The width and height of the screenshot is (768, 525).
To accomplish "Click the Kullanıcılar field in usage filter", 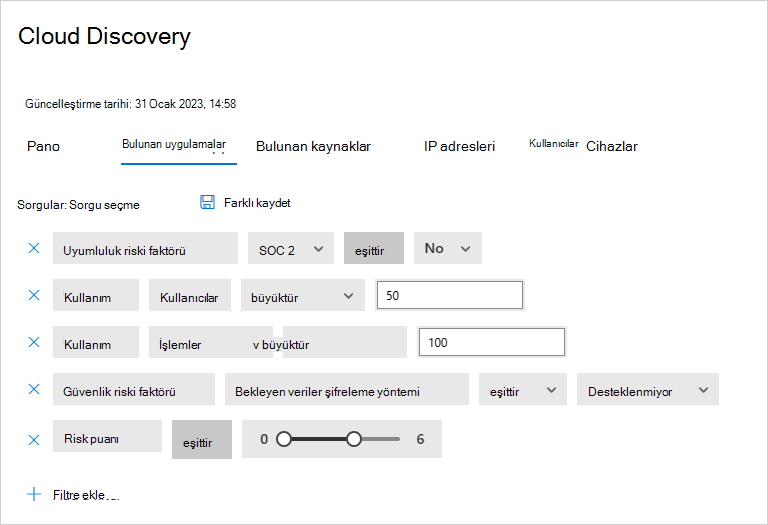I will [190, 295].
